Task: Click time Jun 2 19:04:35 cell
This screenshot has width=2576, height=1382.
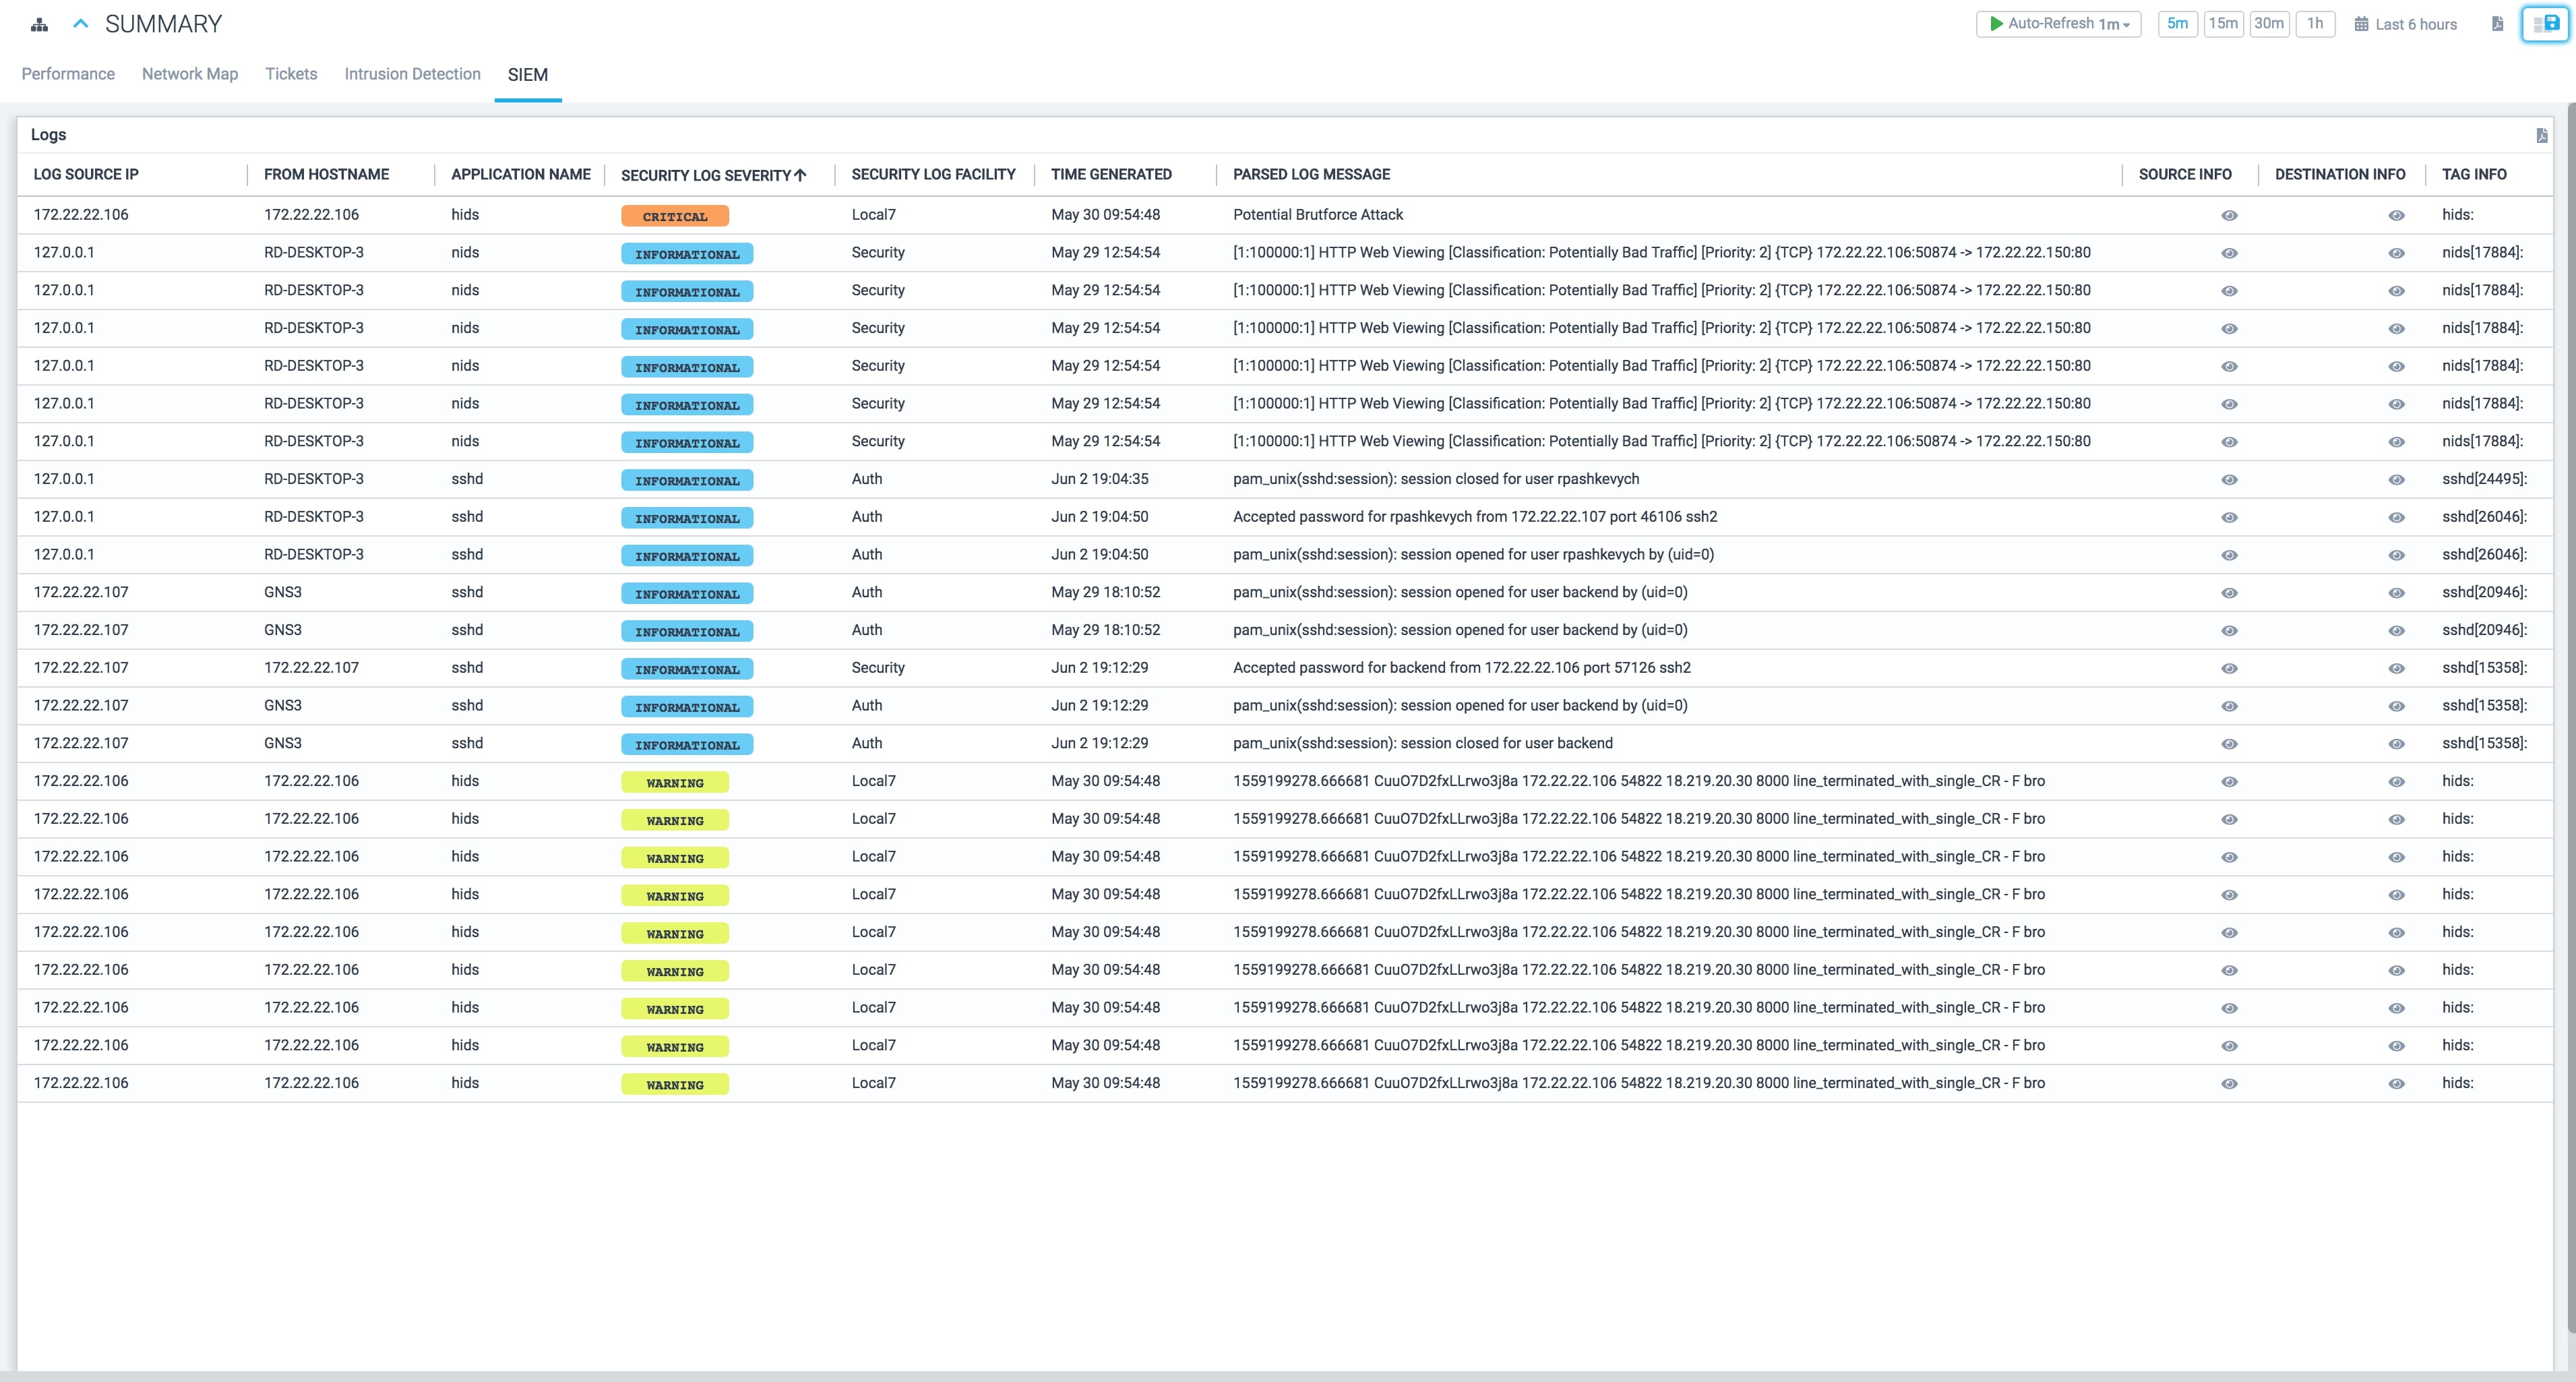Action: [1099, 479]
